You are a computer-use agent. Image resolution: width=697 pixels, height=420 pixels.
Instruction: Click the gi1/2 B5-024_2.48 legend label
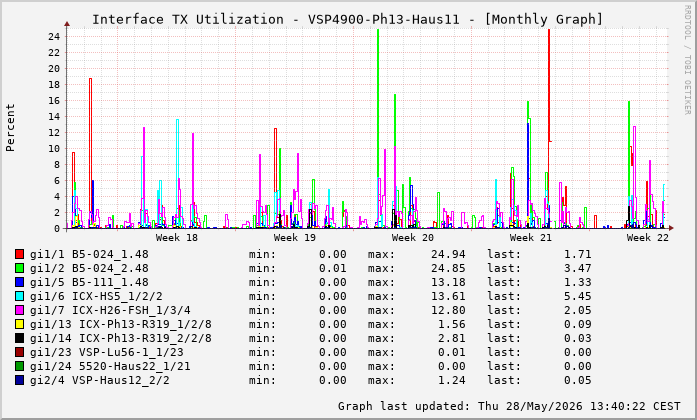tap(89, 268)
